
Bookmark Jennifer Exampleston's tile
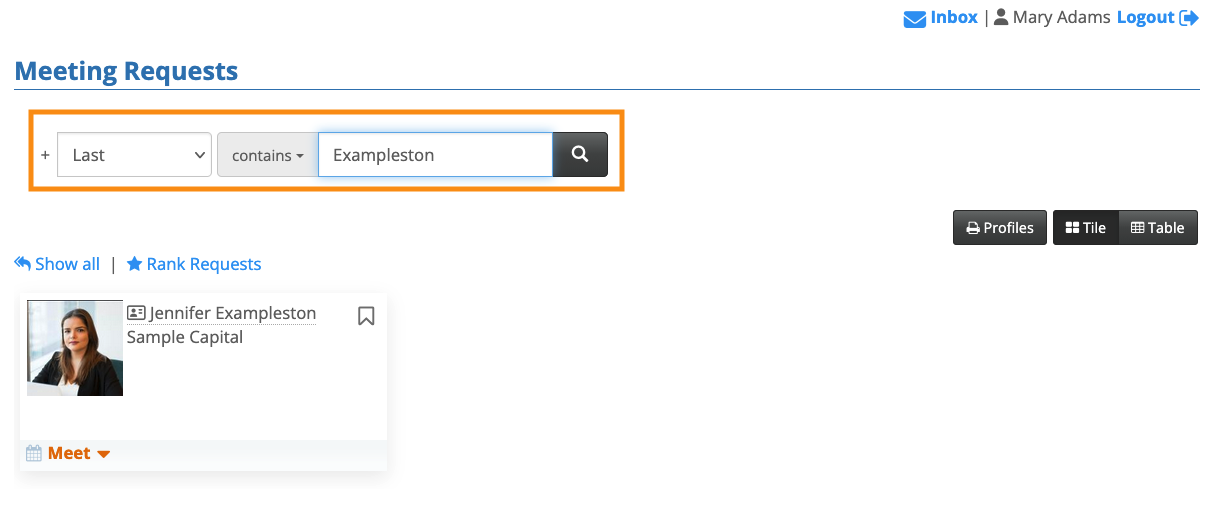coord(366,316)
